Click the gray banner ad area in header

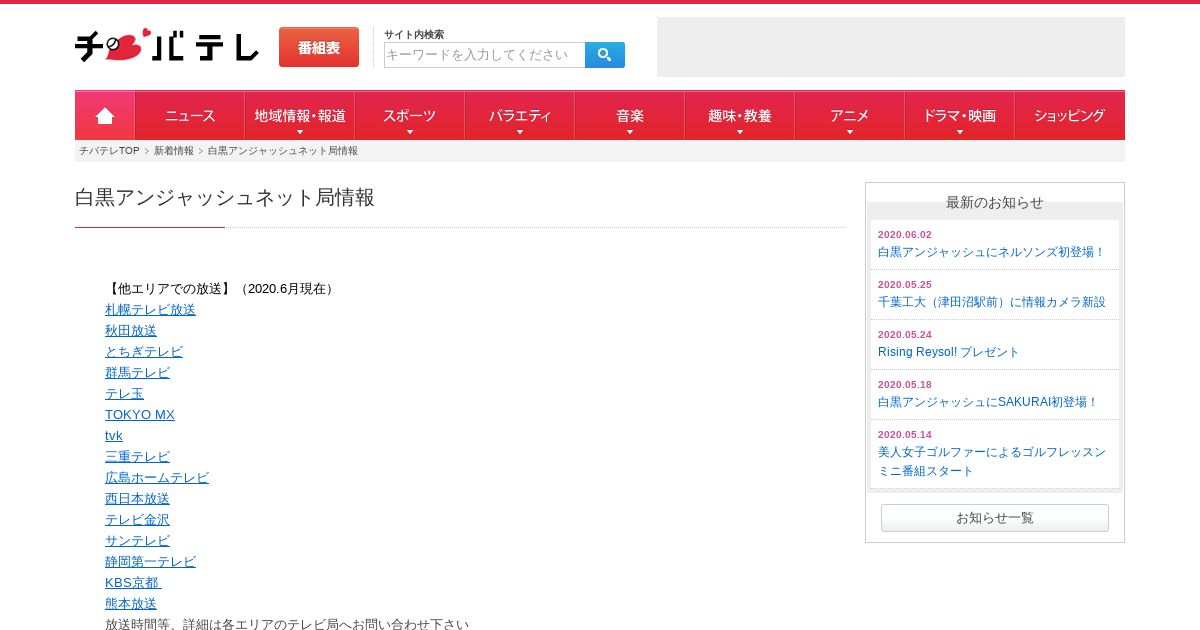coord(891,47)
